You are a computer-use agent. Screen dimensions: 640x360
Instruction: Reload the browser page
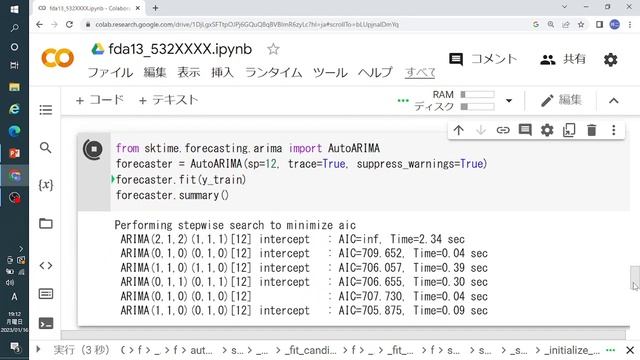click(x=69, y=24)
